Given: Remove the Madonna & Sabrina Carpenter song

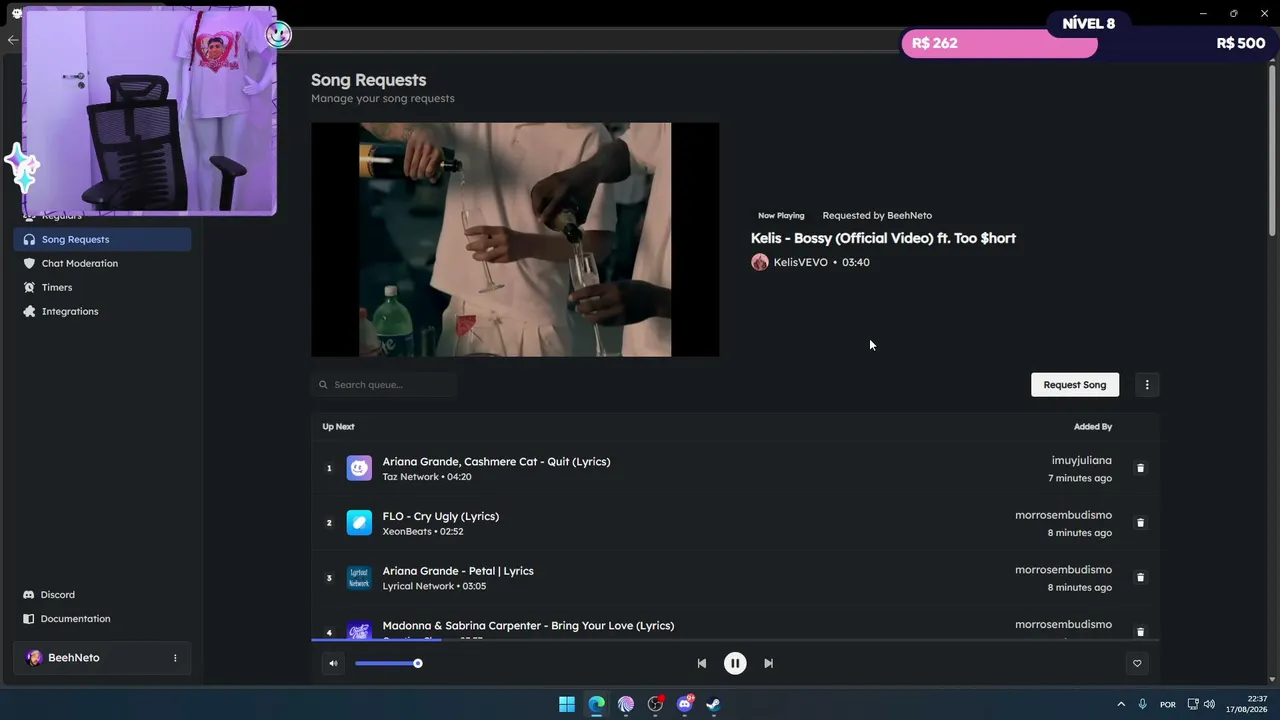Looking at the screenshot, I should 1140,632.
